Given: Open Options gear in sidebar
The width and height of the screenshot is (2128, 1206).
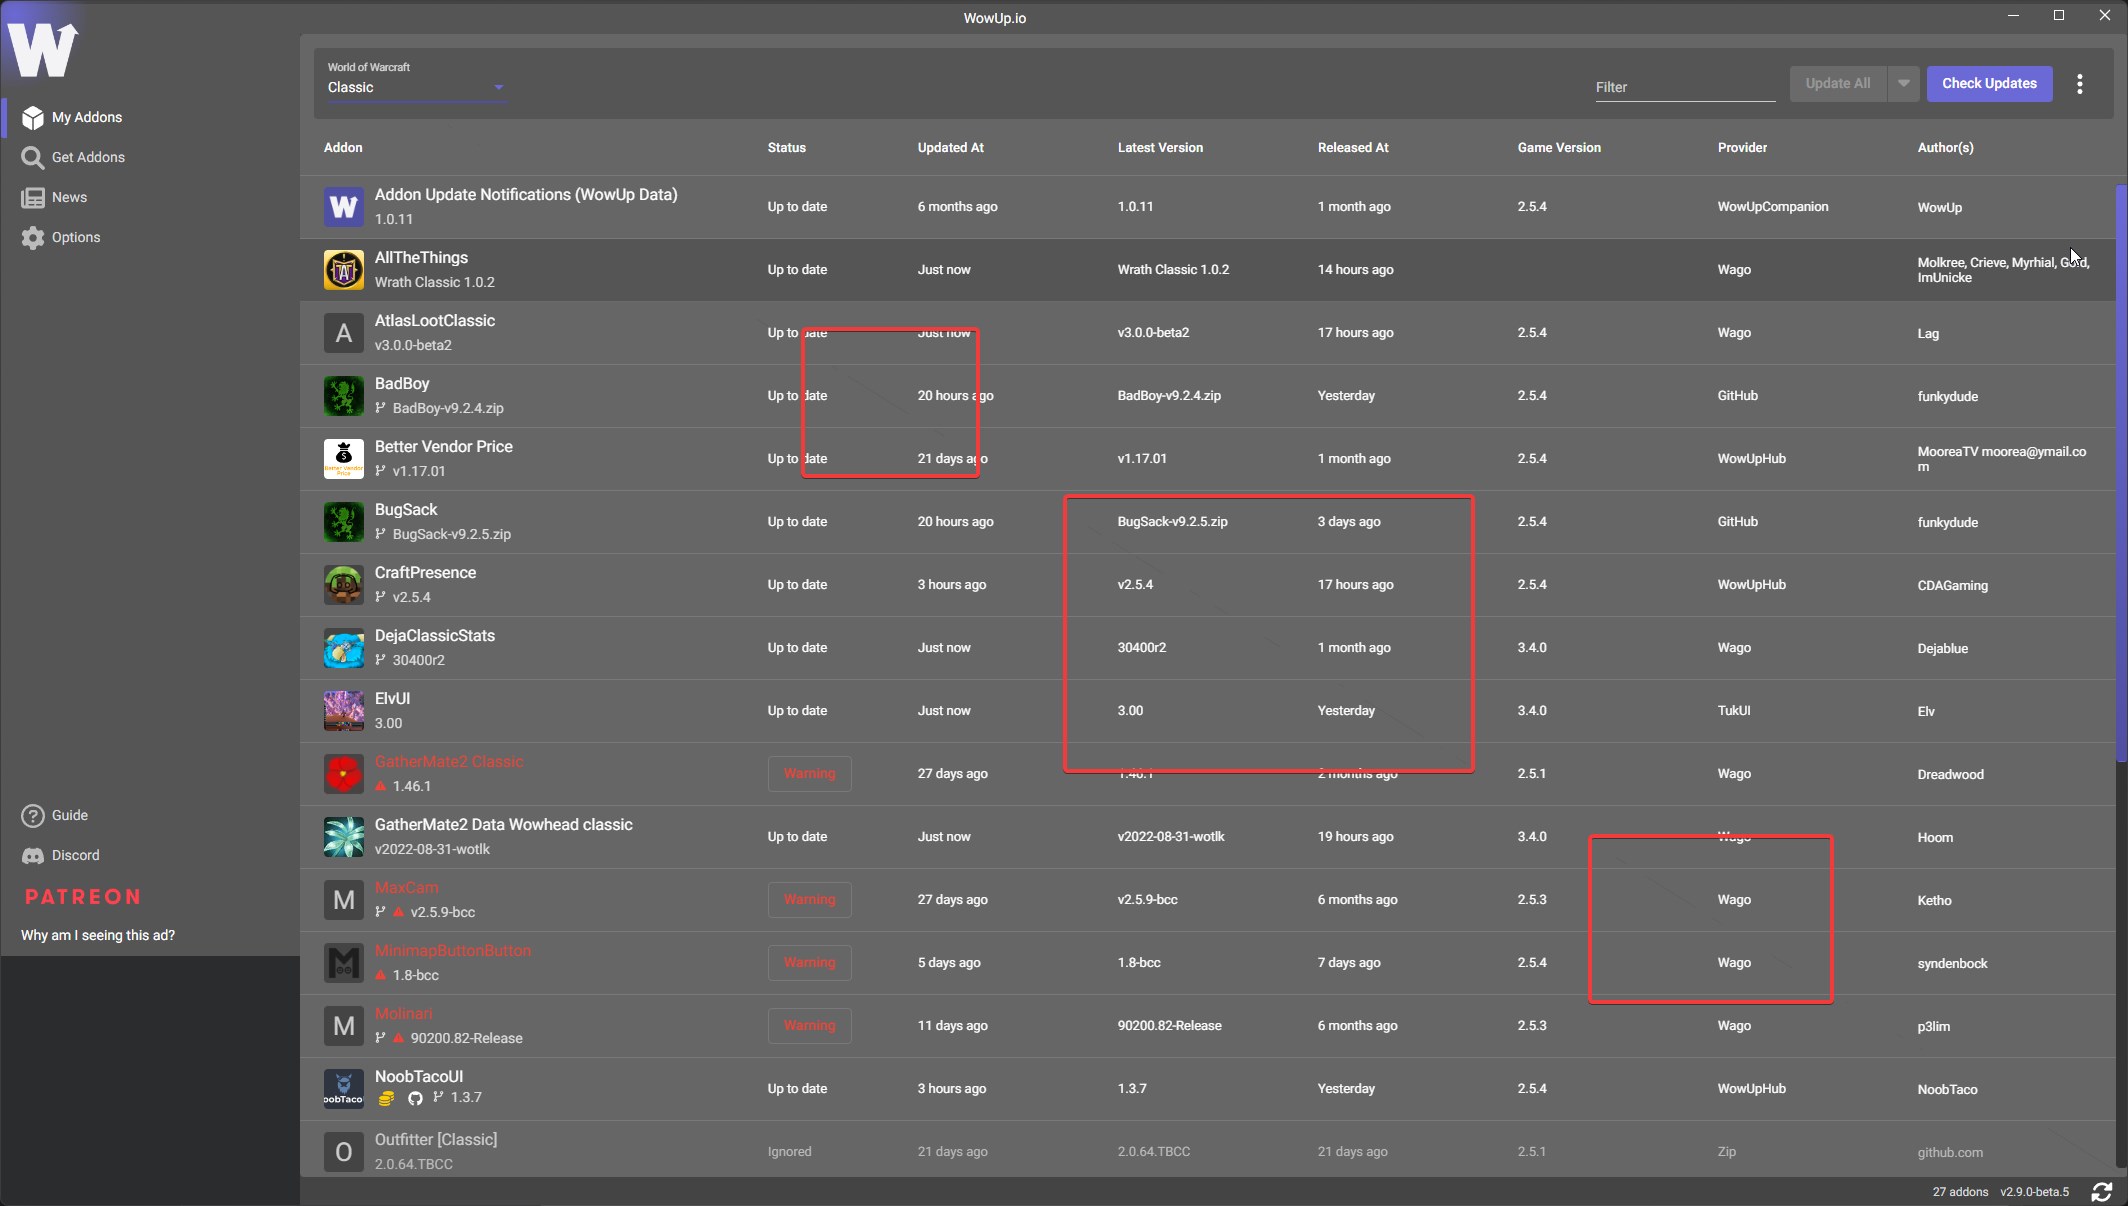Looking at the screenshot, I should 32,238.
